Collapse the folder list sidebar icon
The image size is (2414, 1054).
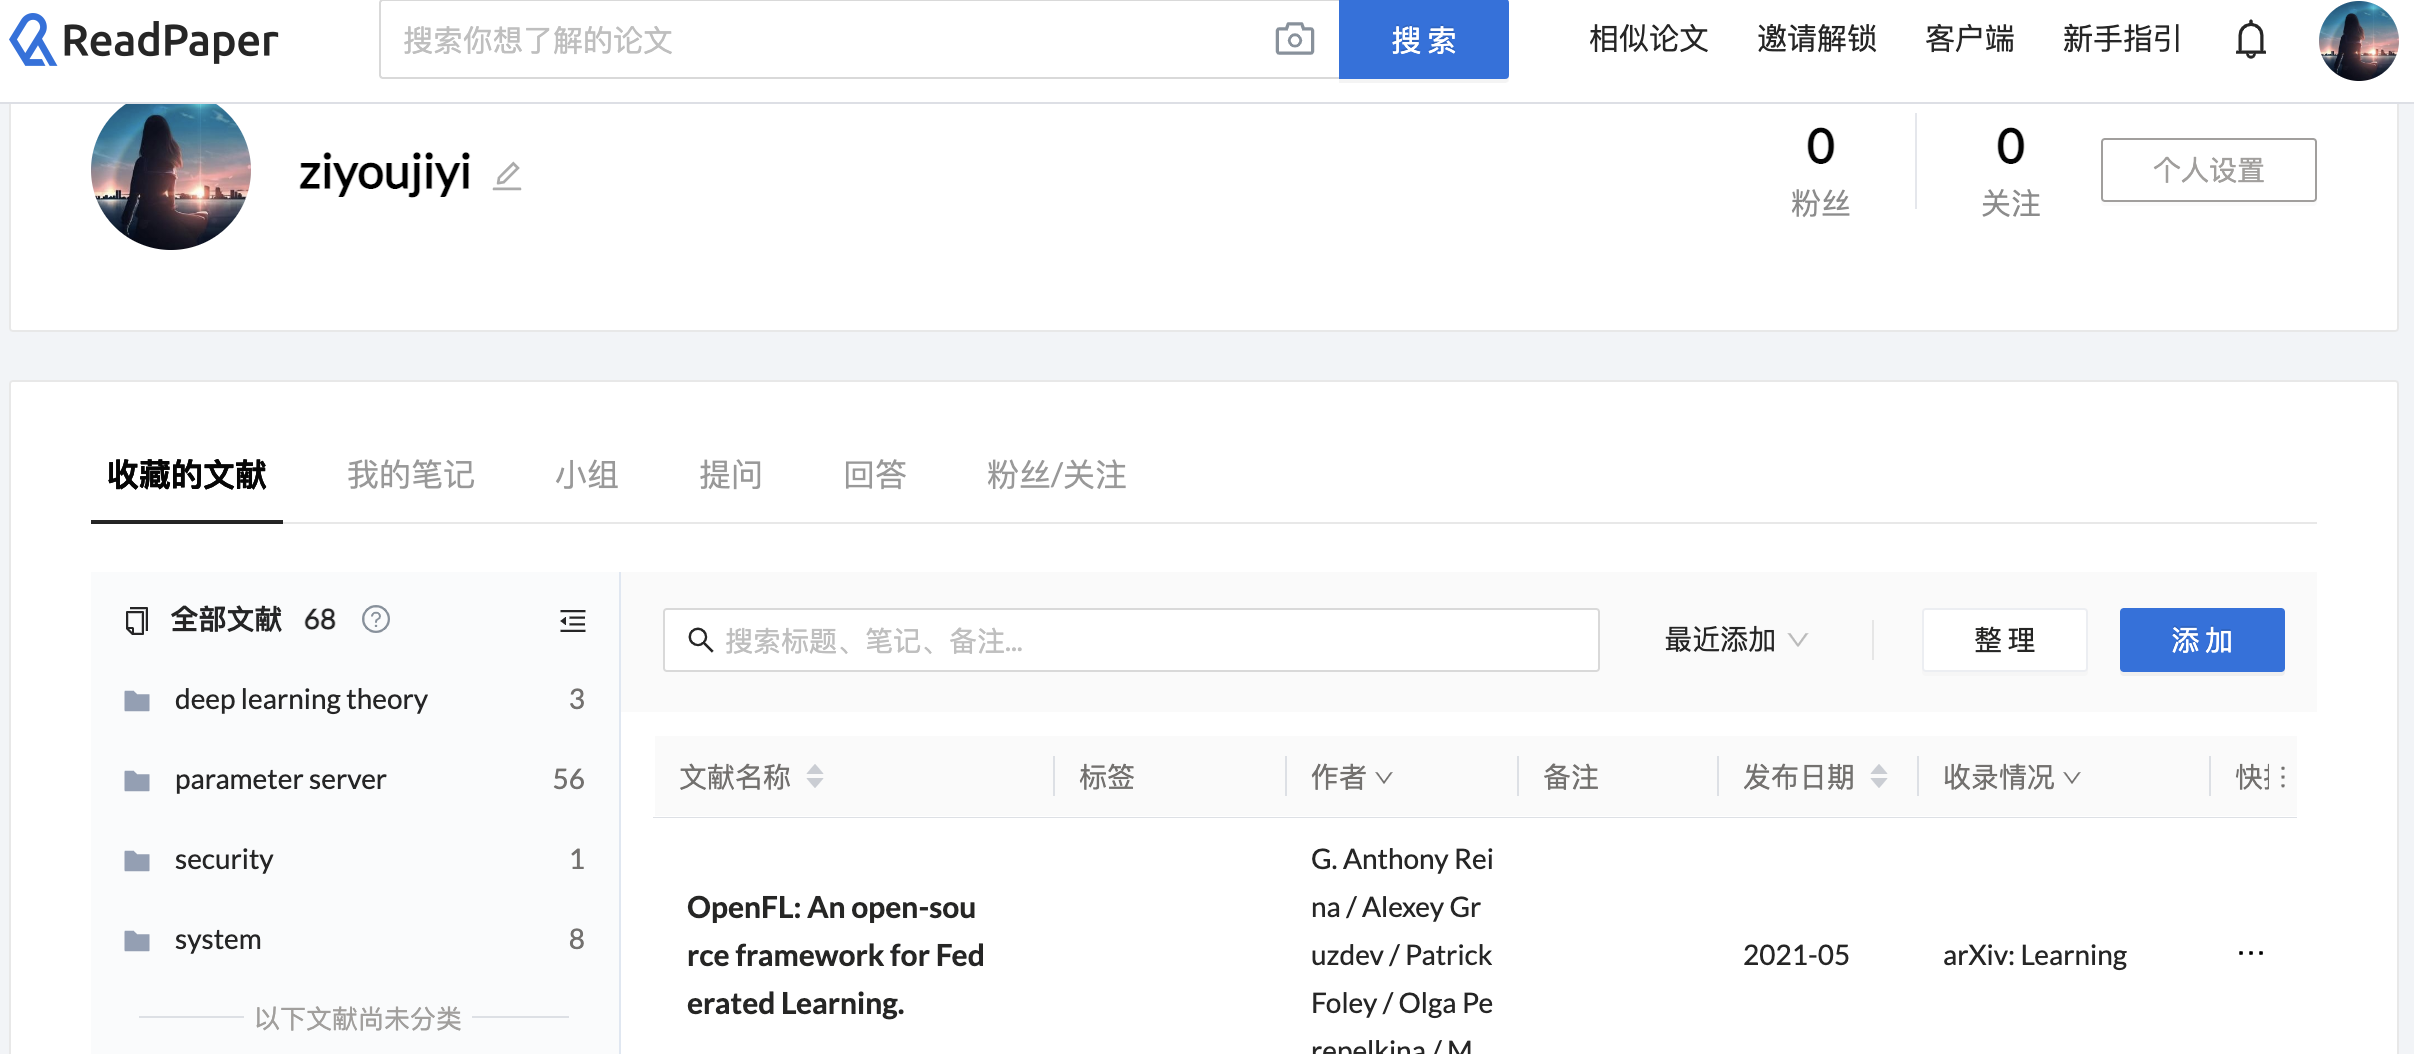pos(573,621)
